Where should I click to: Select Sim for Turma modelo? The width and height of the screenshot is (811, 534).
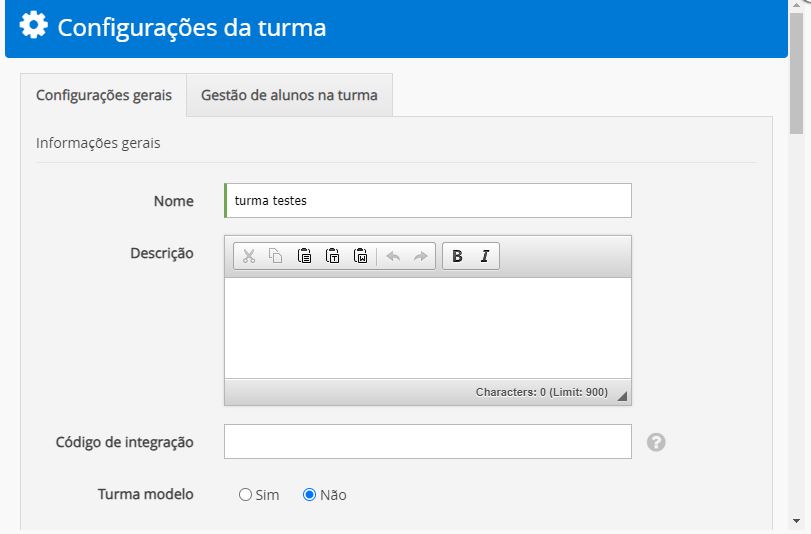(x=246, y=495)
